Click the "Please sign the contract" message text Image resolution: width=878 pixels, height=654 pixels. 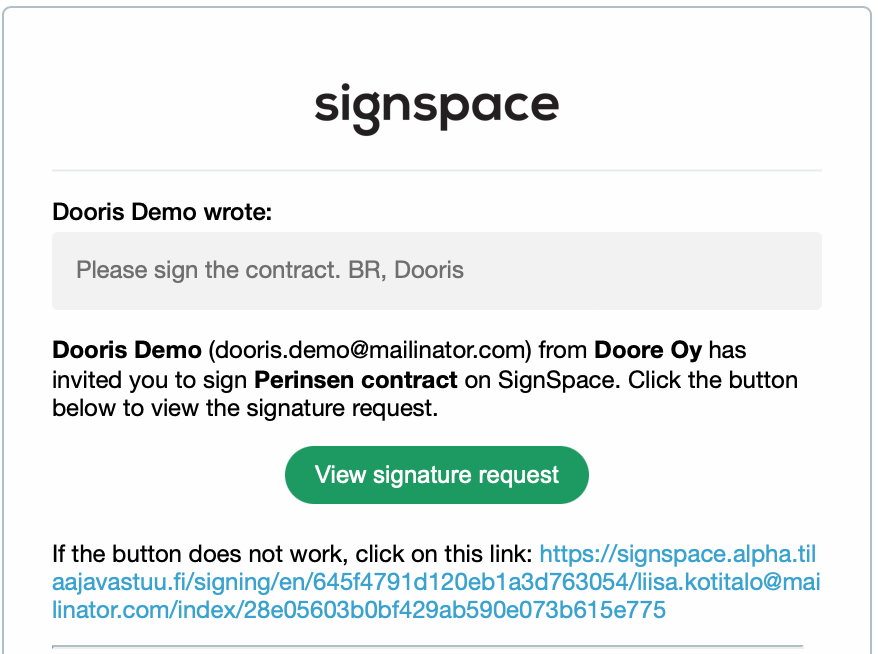[x=208, y=270]
